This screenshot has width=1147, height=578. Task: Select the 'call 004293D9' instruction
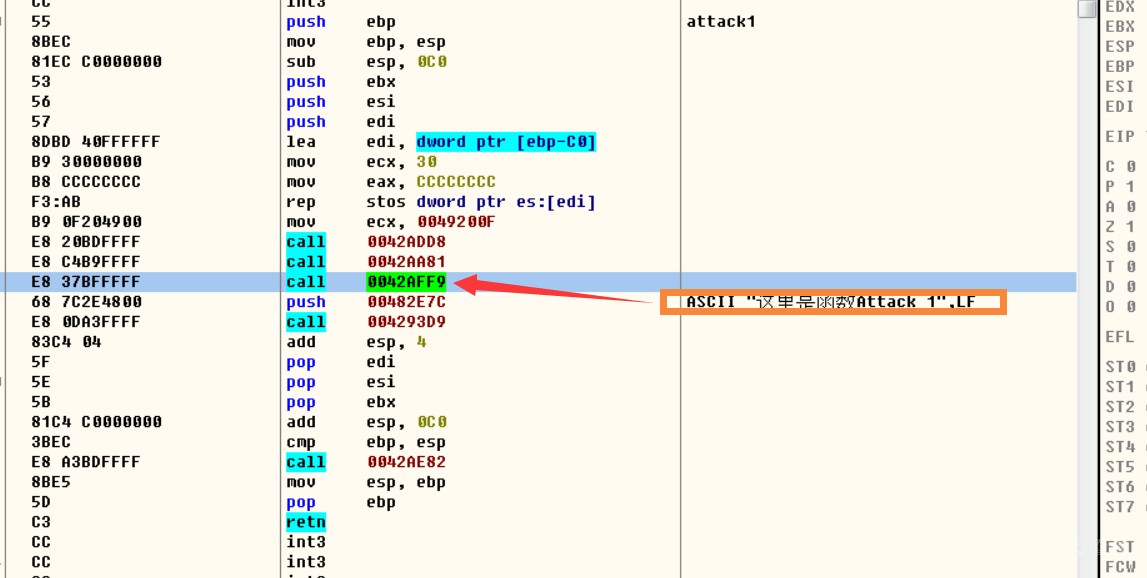coord(366,322)
